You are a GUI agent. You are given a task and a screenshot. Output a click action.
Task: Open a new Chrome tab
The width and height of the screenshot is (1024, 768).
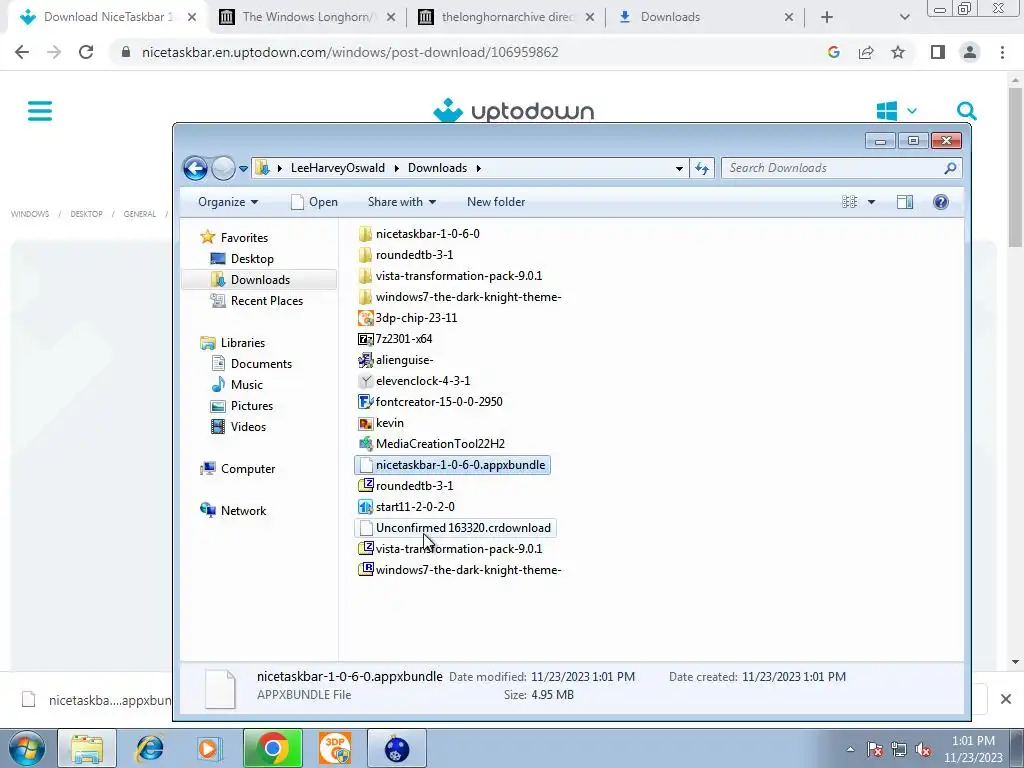827,18
